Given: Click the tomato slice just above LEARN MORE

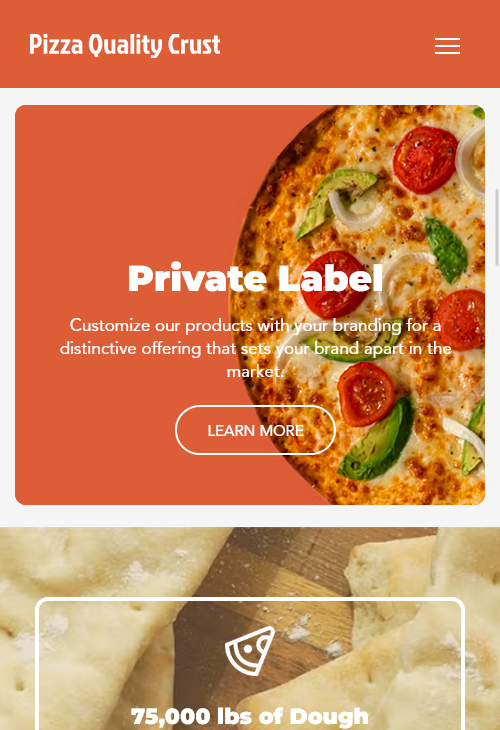Looking at the screenshot, I should pos(366,394).
